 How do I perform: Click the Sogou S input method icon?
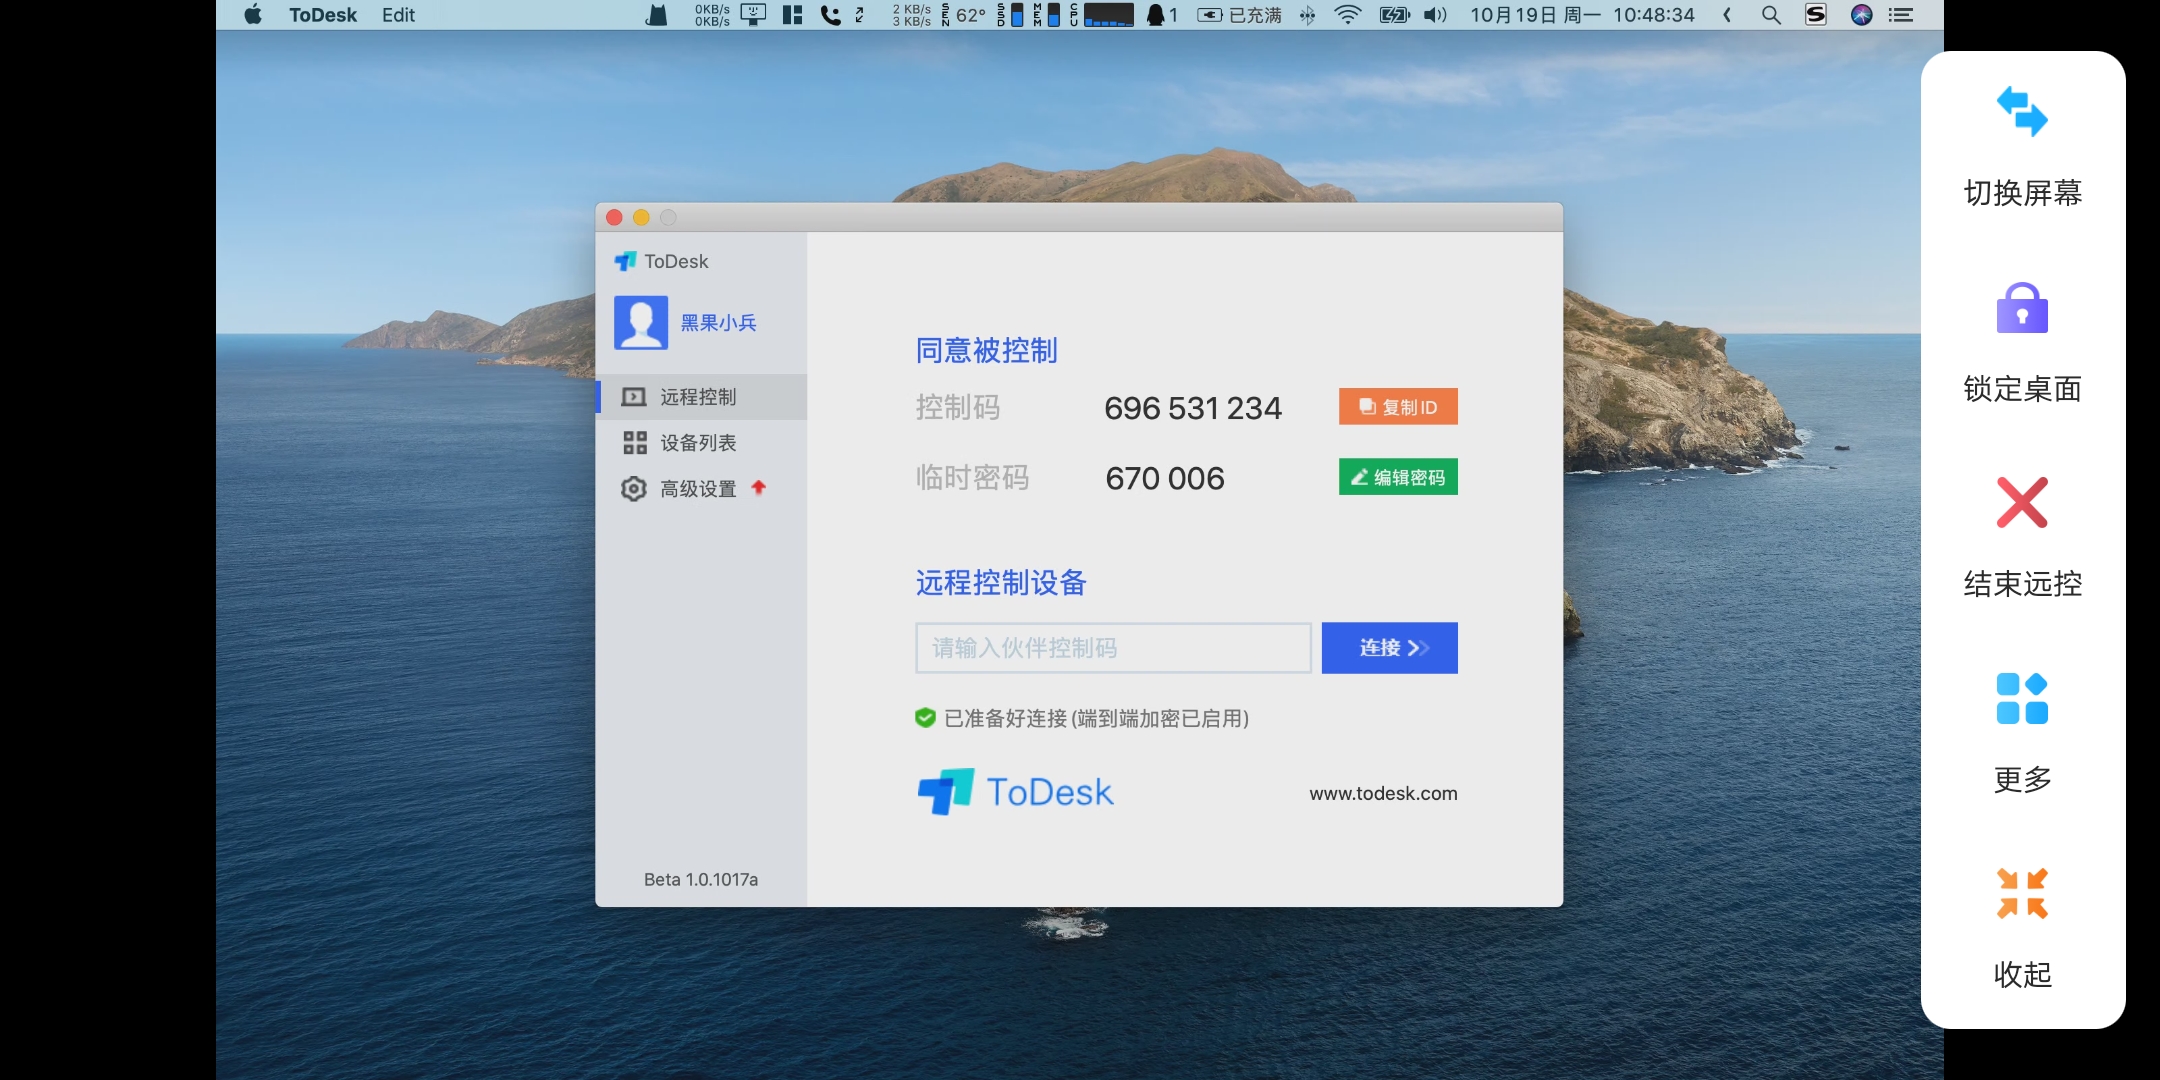(x=1816, y=15)
